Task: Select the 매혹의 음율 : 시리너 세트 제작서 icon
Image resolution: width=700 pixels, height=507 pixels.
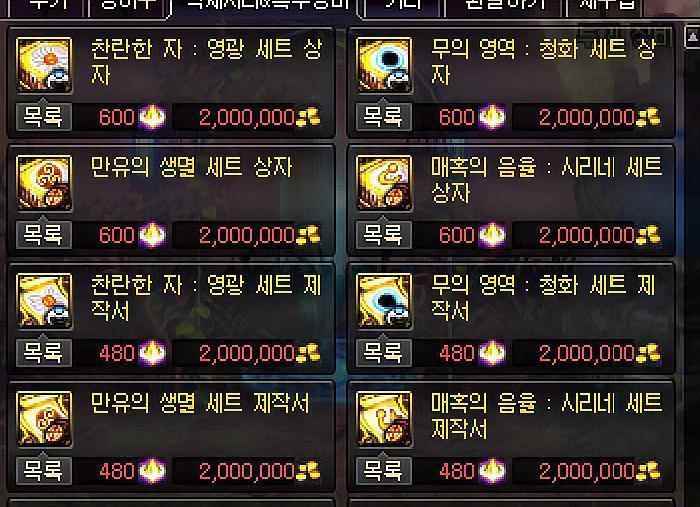Action: tap(384, 419)
